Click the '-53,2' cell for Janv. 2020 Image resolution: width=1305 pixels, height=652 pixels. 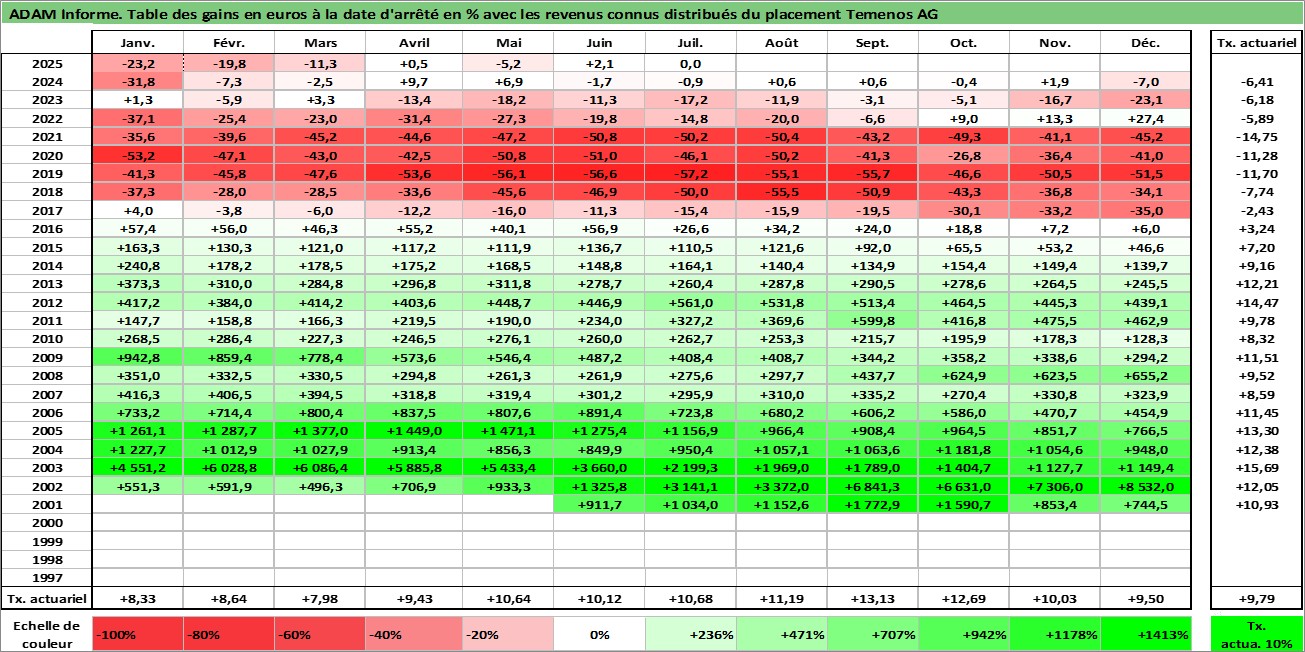[137, 155]
